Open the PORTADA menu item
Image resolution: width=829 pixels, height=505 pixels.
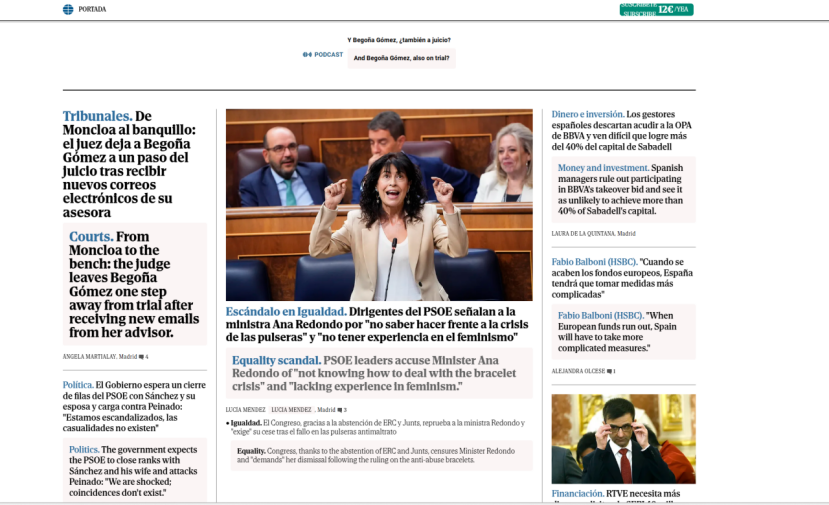(92, 9)
